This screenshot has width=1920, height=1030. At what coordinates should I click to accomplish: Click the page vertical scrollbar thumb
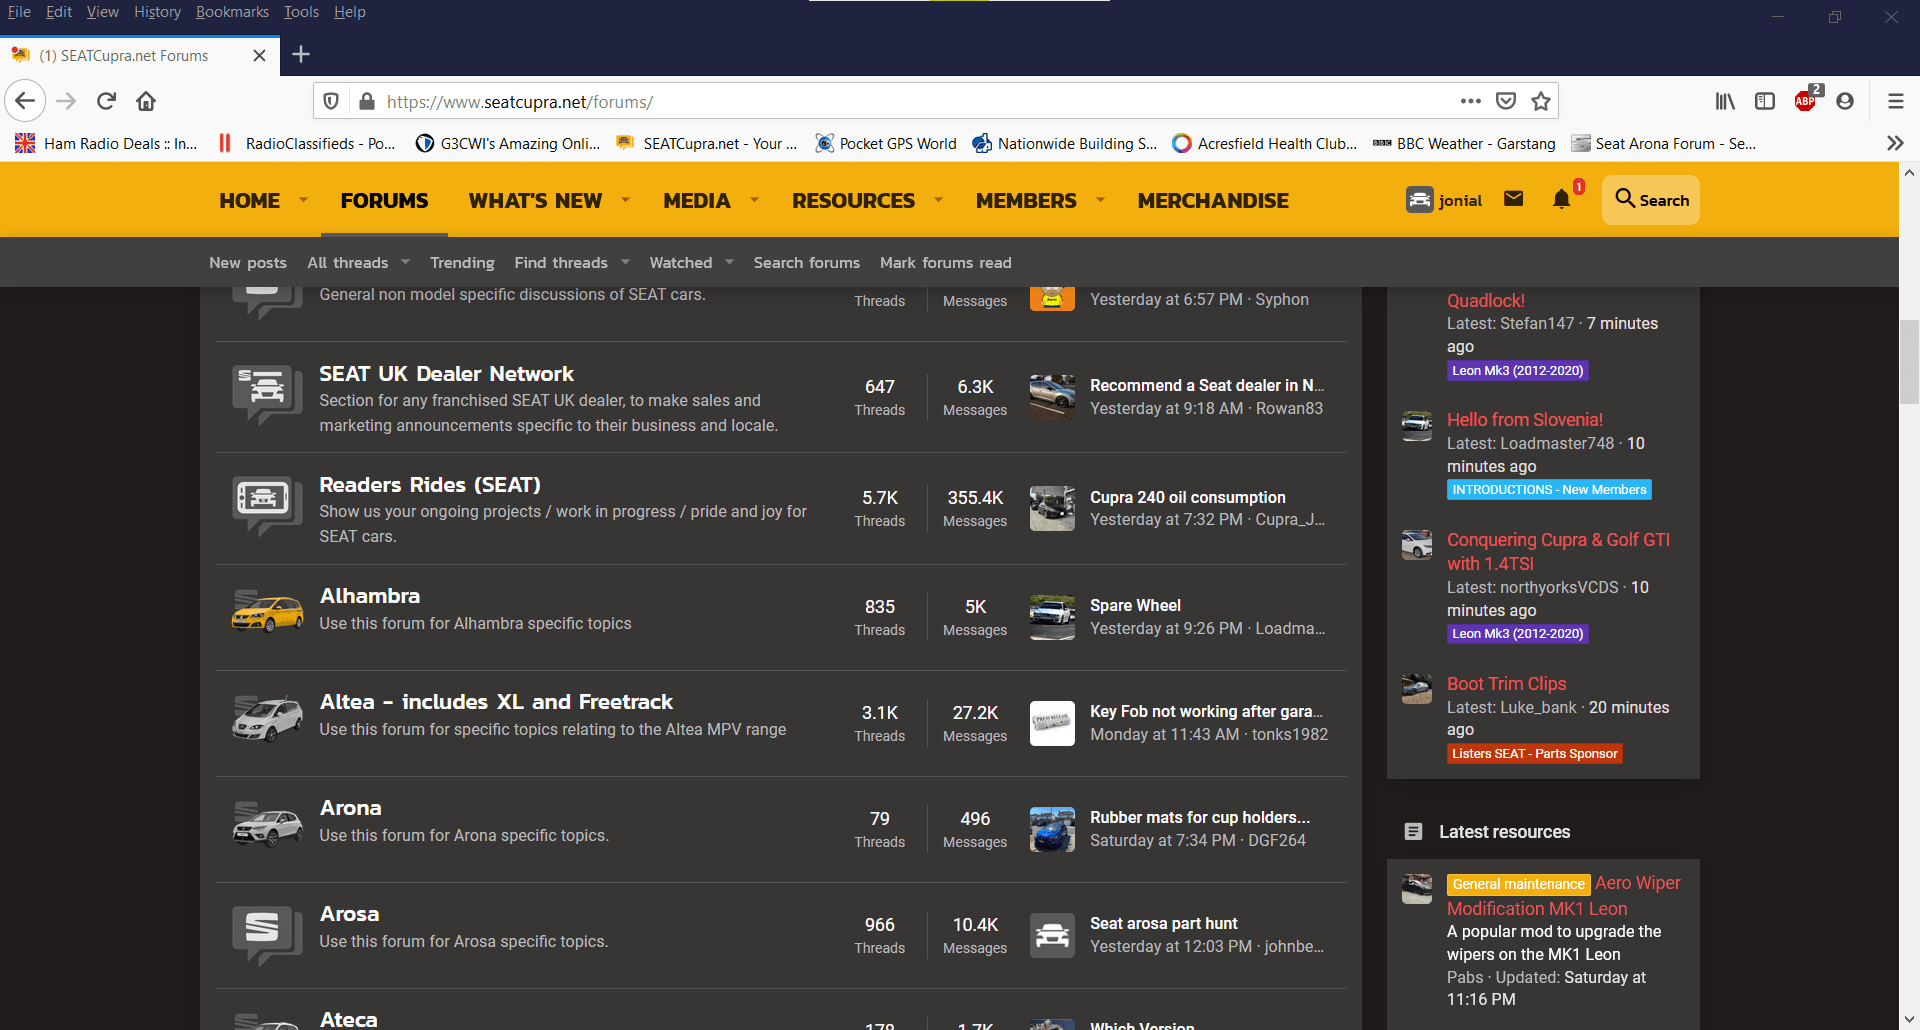pyautogui.click(x=1909, y=361)
